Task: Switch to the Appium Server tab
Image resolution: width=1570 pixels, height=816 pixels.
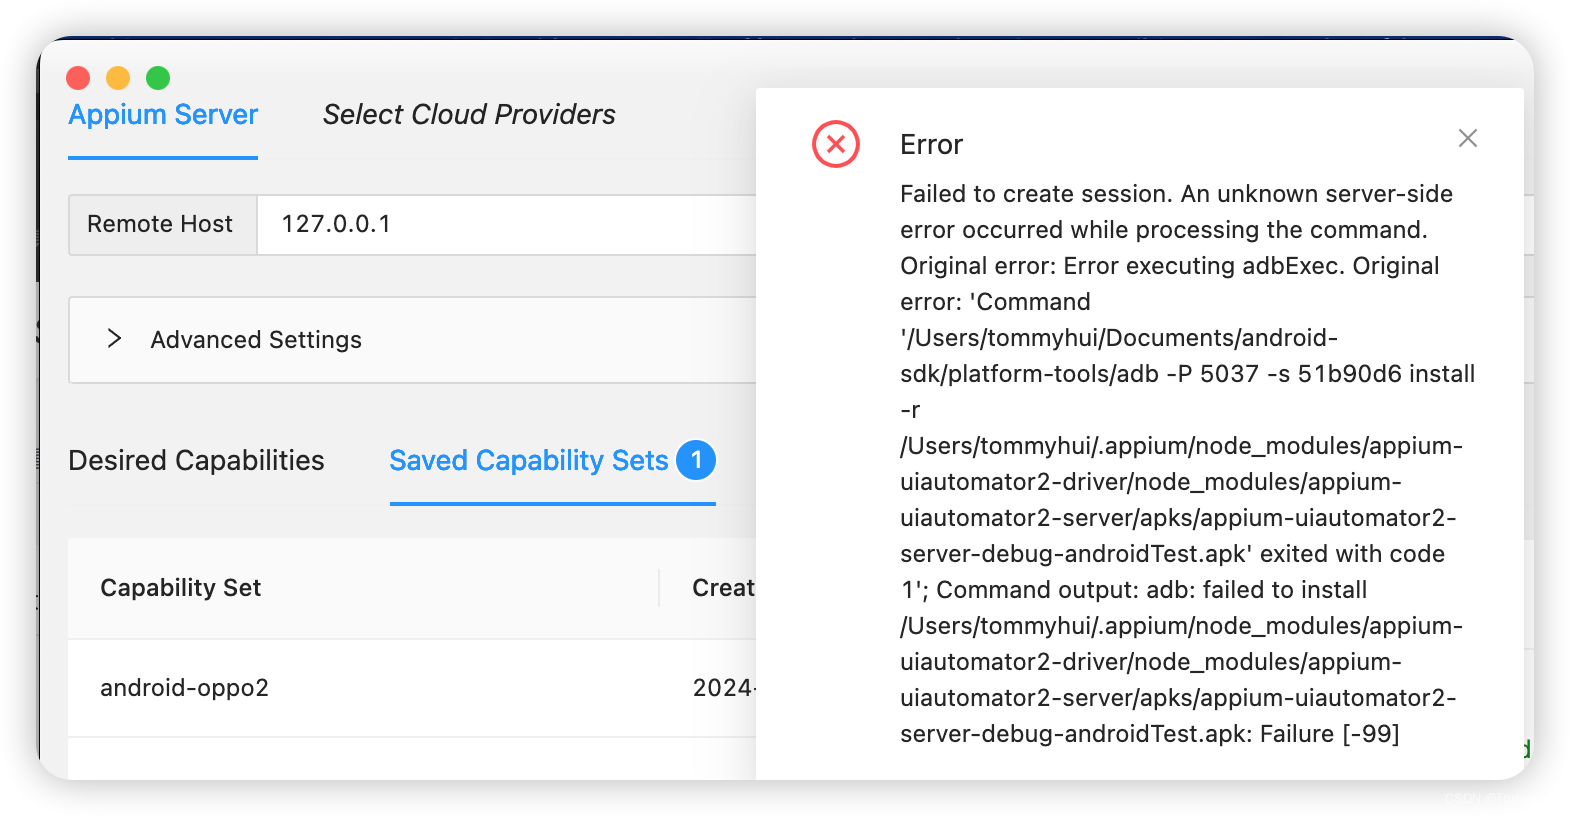Action: [163, 116]
